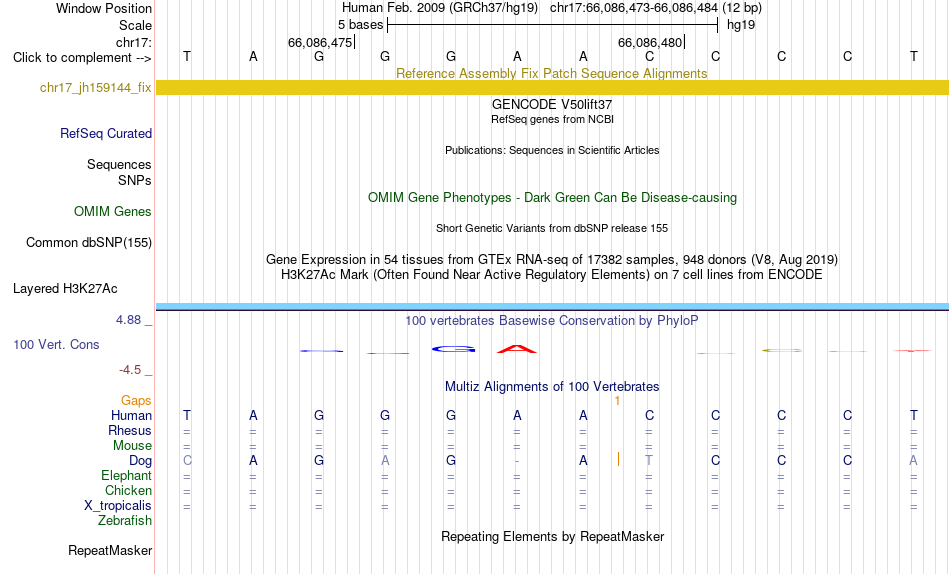Select the Mouse alignment row label

coord(133,446)
